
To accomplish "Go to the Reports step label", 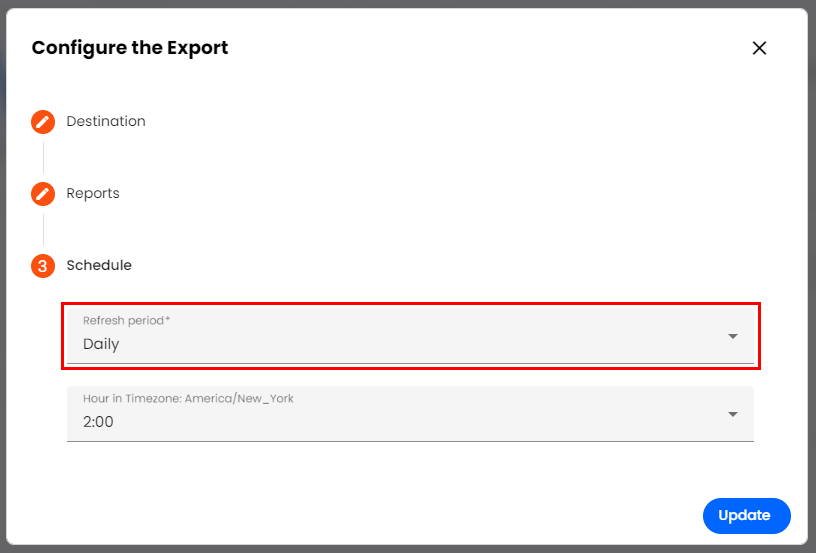I will [x=93, y=193].
